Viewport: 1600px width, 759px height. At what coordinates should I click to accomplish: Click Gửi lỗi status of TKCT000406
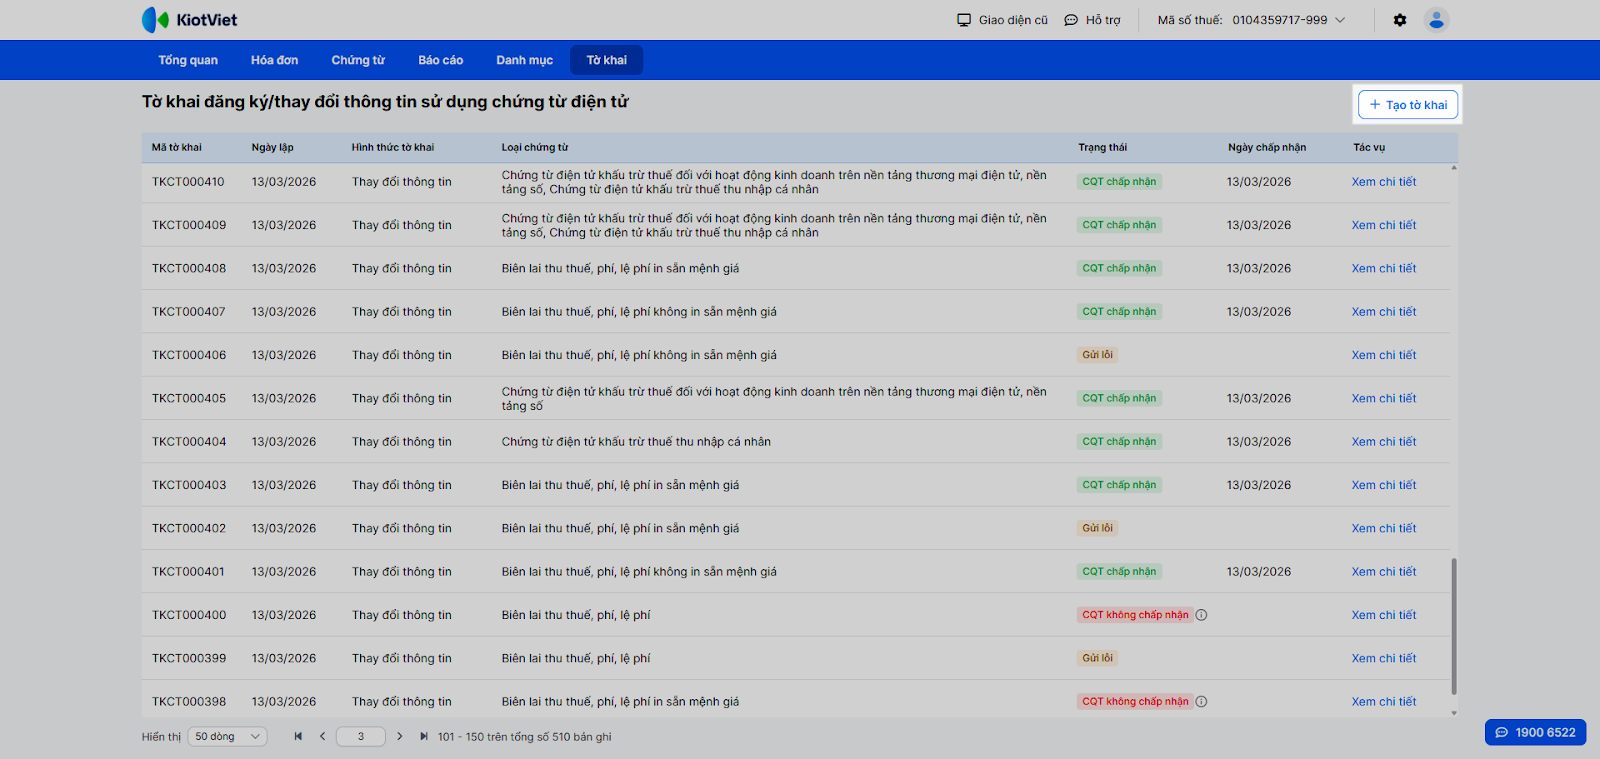click(1097, 355)
